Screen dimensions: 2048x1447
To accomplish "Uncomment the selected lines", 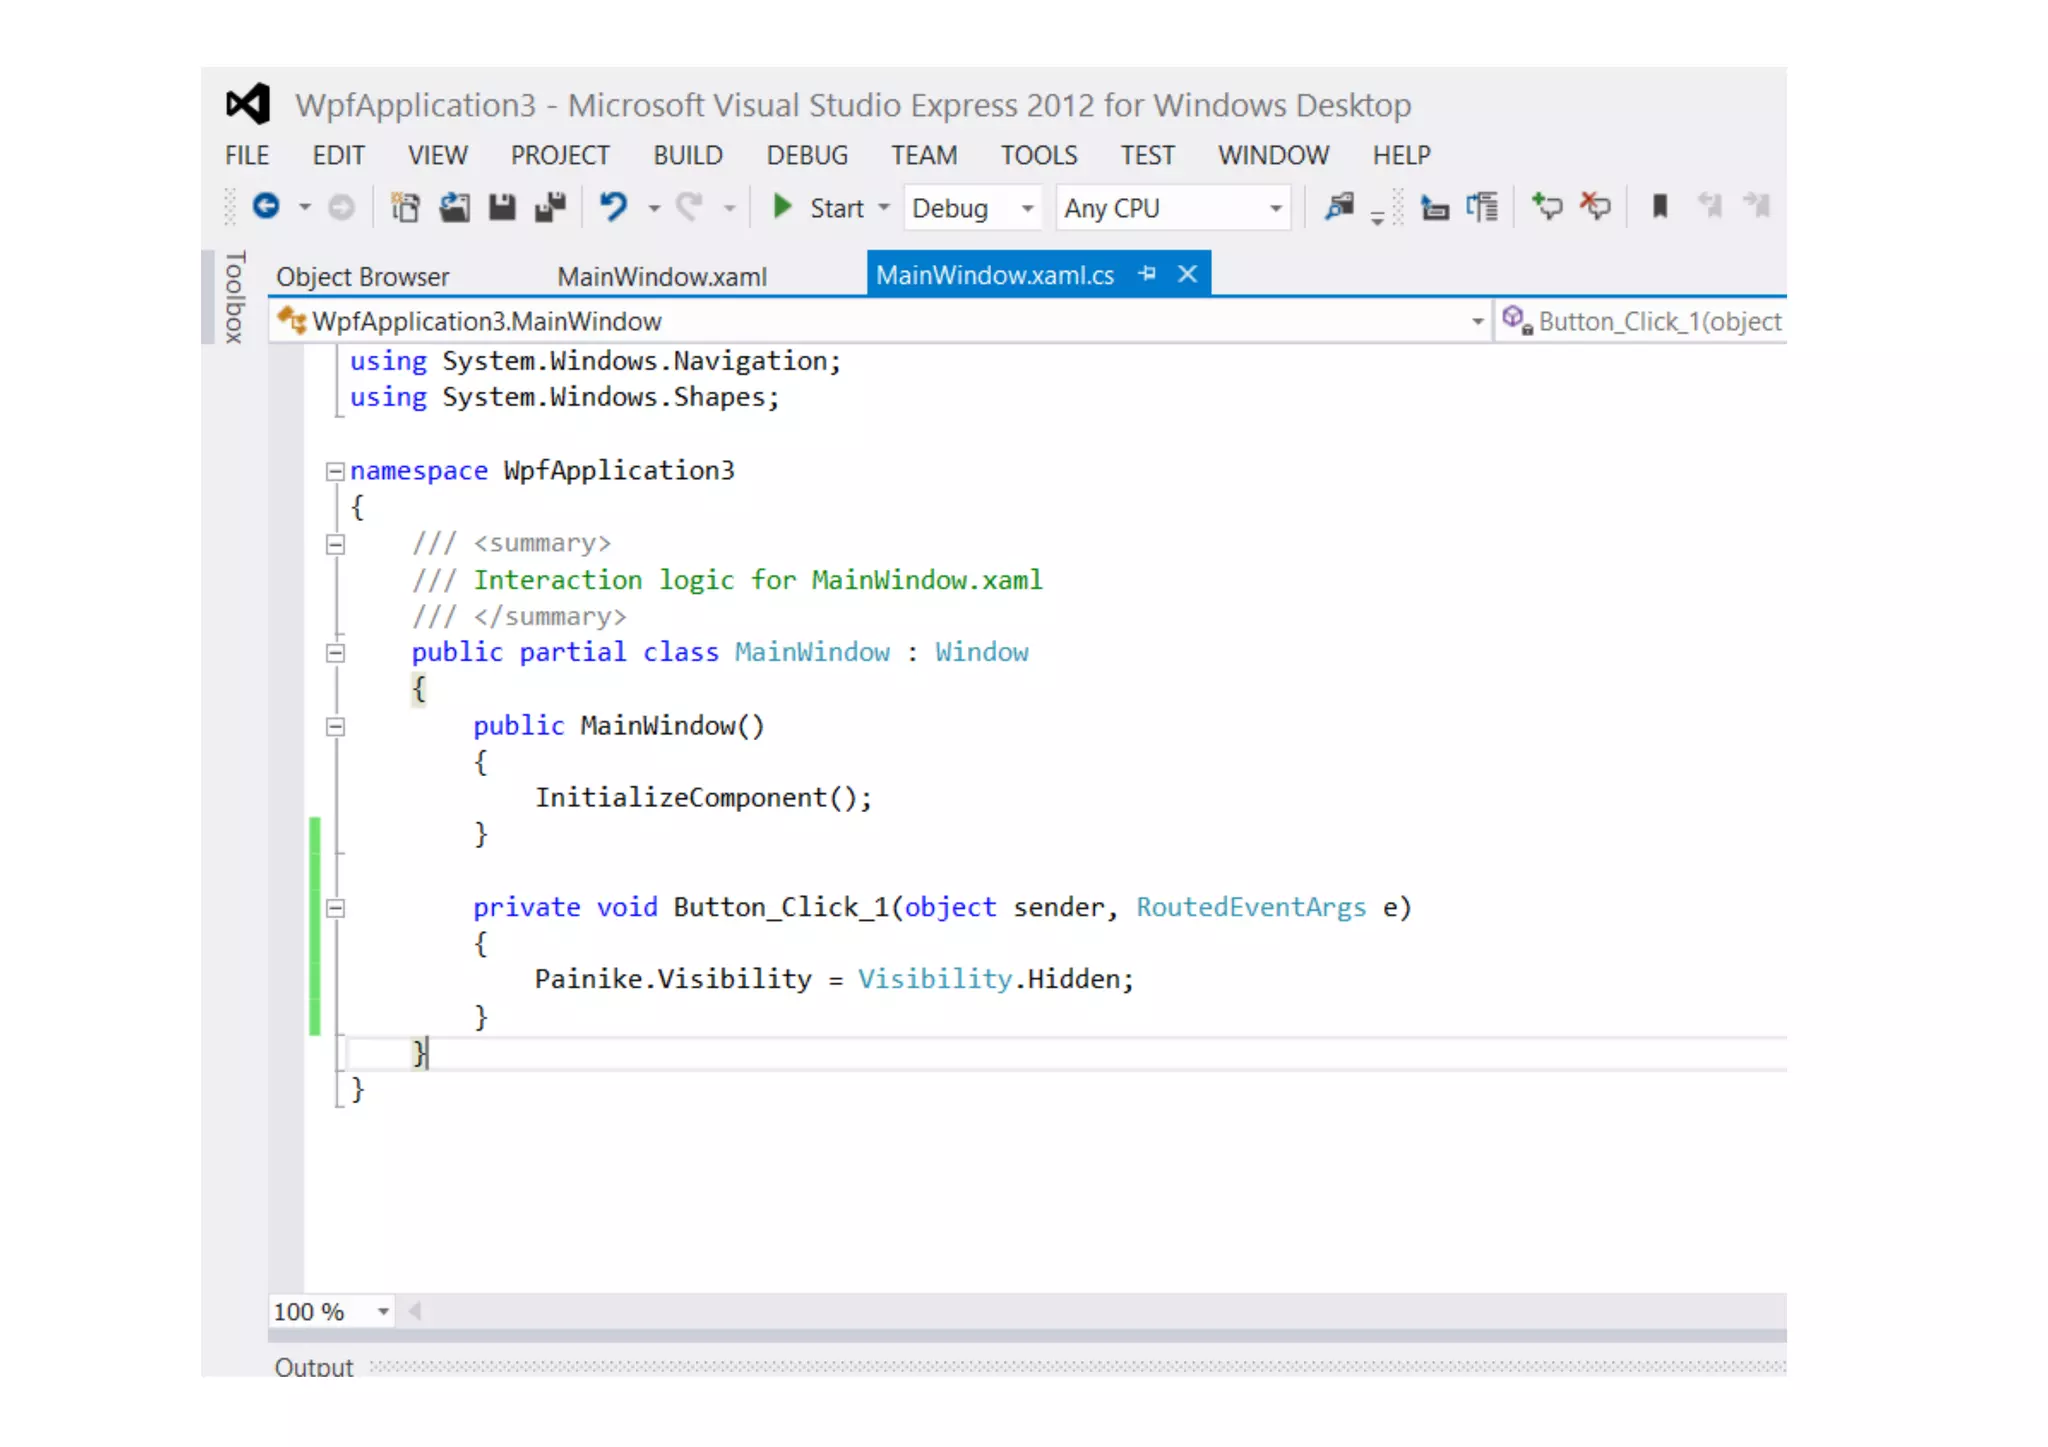I will (x=1595, y=207).
